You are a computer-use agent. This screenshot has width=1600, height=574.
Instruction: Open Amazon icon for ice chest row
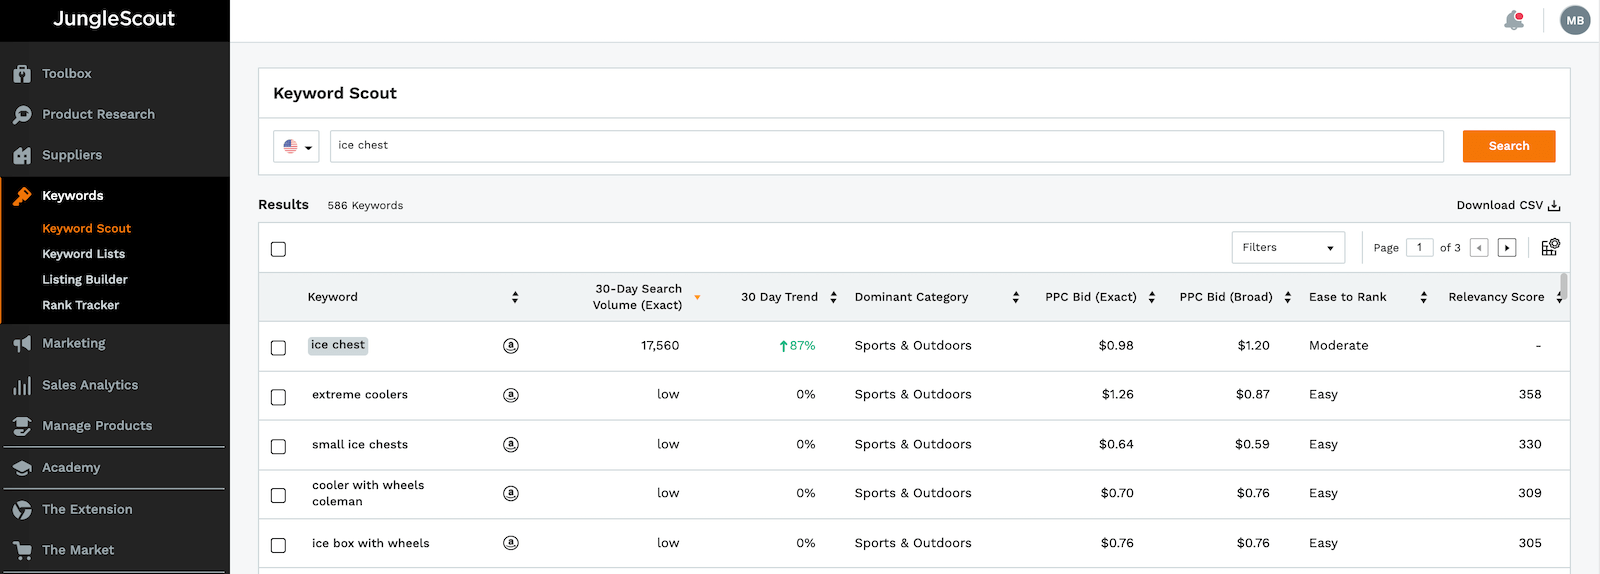tap(511, 346)
